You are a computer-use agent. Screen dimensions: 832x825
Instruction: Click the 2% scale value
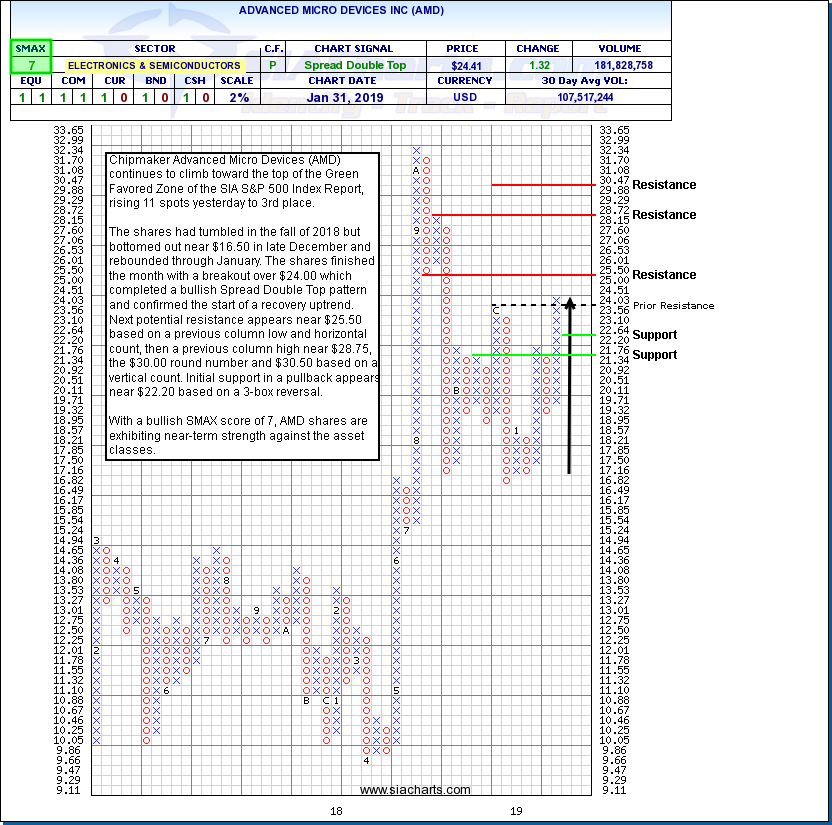coord(236,97)
